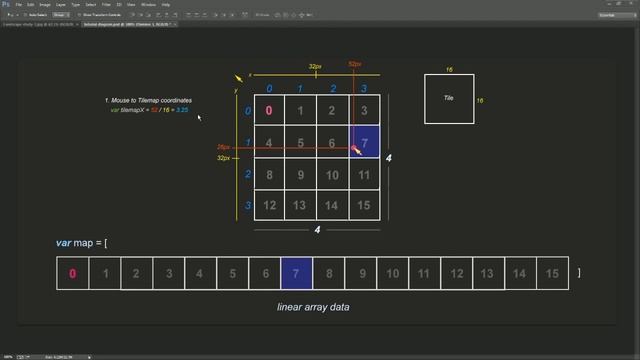Select the 3D Slide mode icon

(x=301, y=15)
